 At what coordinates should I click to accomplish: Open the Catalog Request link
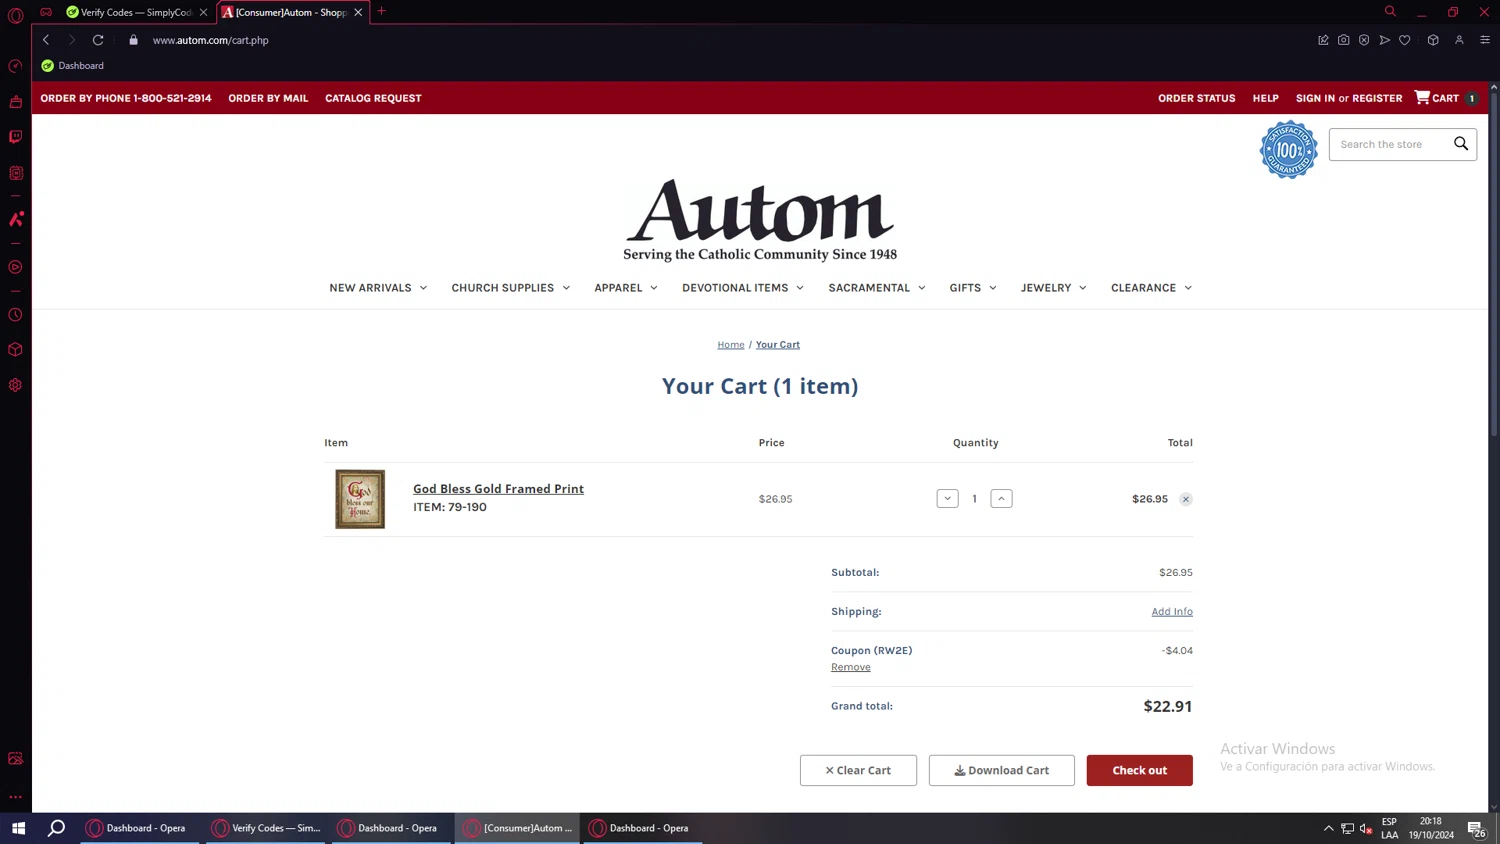click(373, 98)
